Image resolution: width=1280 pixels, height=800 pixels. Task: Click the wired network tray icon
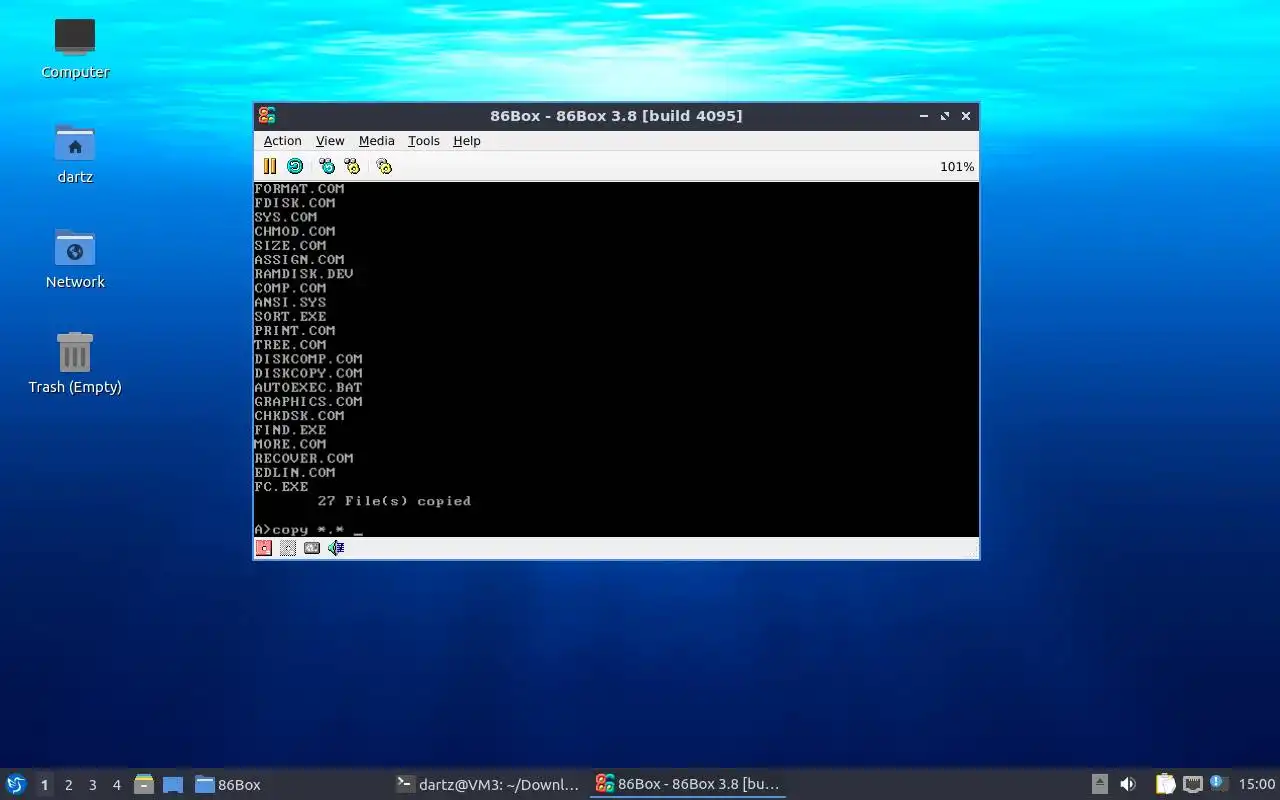pyautogui.click(x=1192, y=785)
